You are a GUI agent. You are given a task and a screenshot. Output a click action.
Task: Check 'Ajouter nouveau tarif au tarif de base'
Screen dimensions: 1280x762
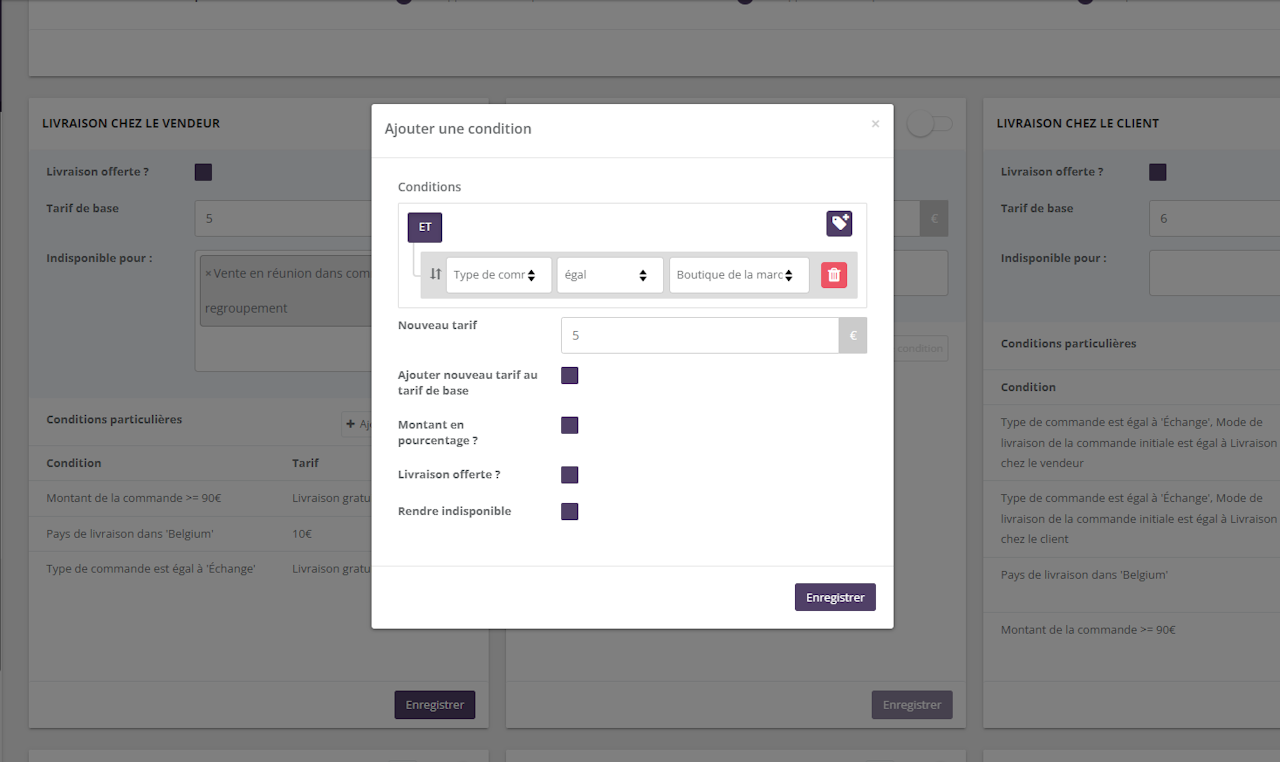click(x=570, y=376)
